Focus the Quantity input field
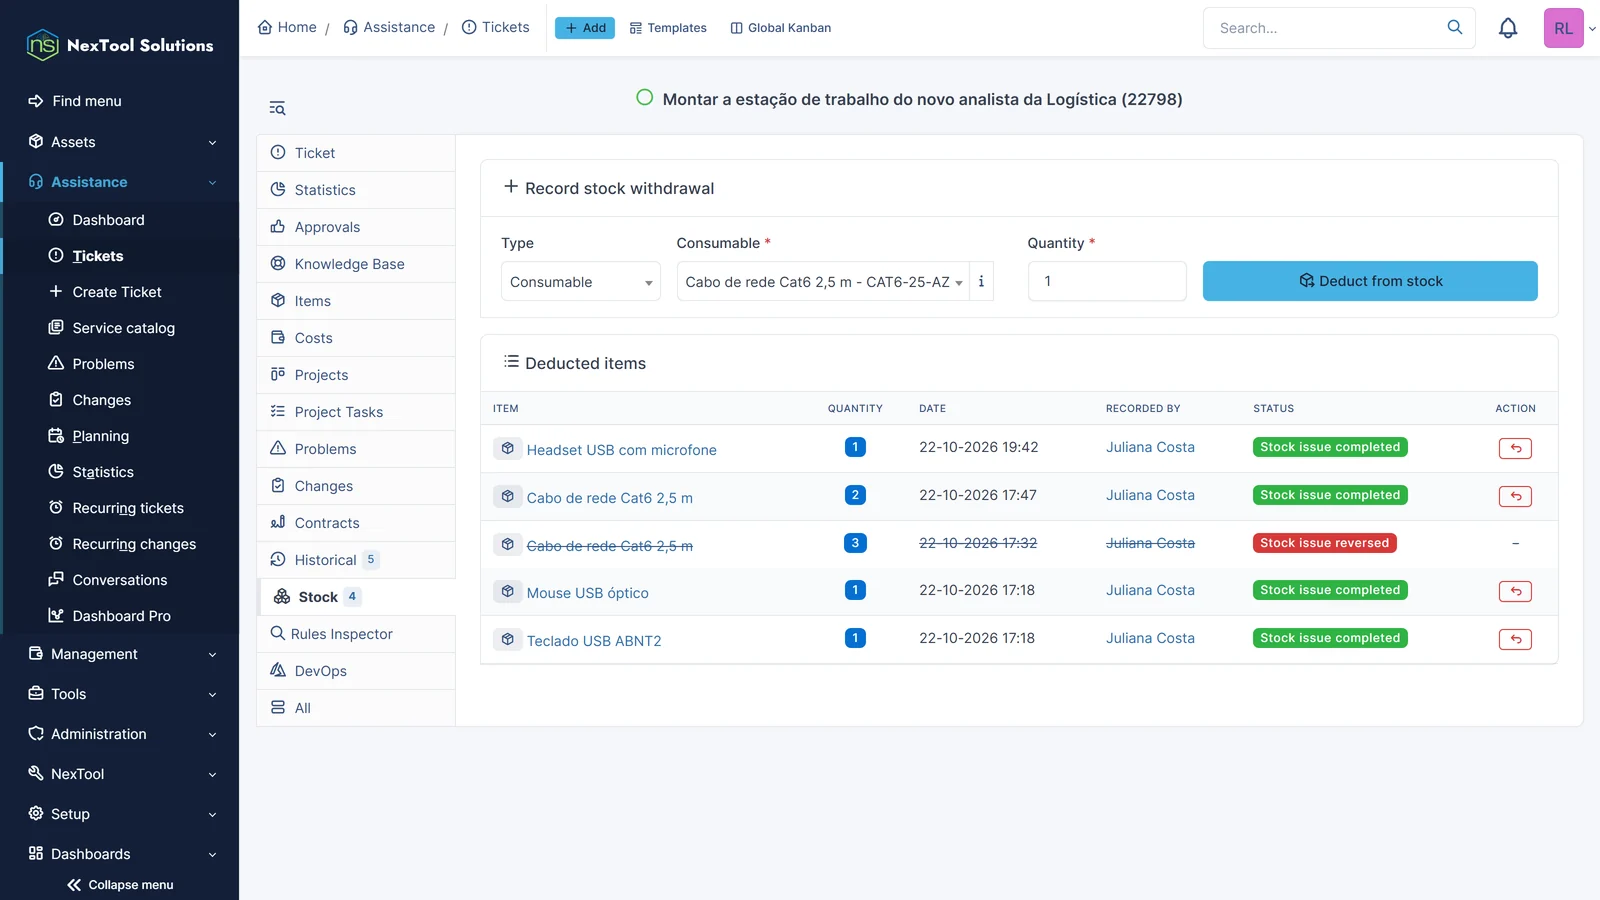Screen dimensions: 1600x900 click(1107, 281)
